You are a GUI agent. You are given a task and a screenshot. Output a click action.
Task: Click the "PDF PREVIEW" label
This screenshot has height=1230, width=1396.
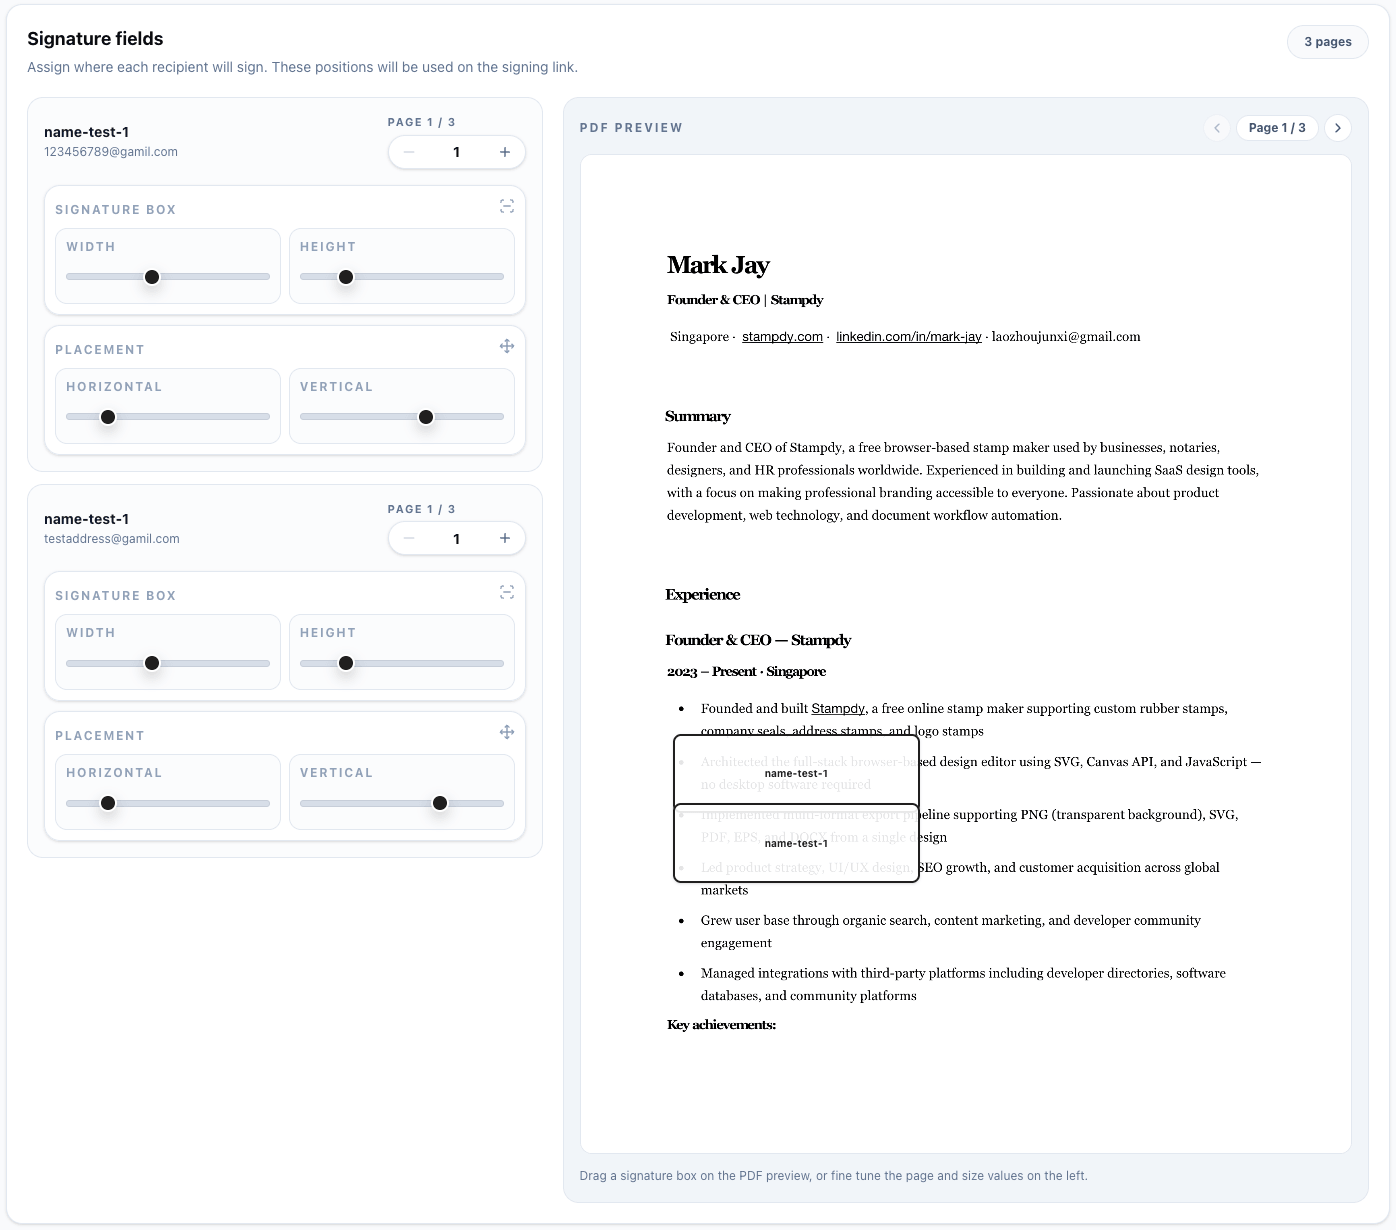coord(631,128)
